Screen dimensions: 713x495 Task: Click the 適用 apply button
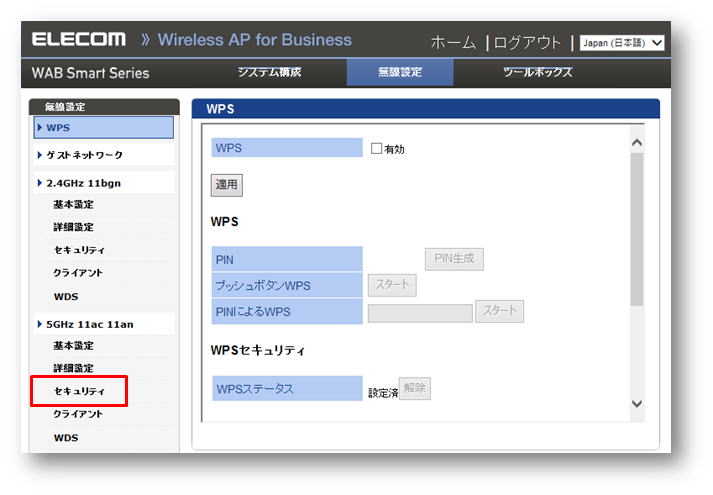(226, 185)
